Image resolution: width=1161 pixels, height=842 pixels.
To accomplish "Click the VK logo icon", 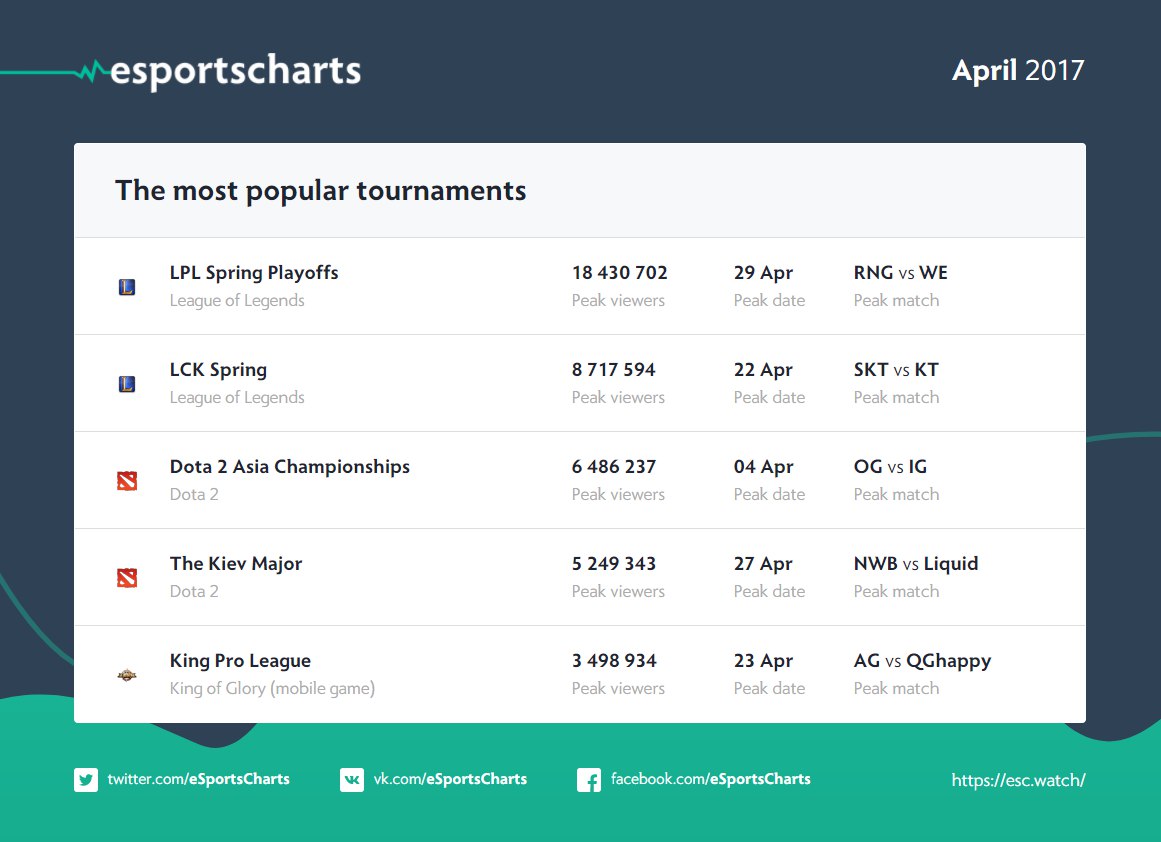I will (352, 780).
